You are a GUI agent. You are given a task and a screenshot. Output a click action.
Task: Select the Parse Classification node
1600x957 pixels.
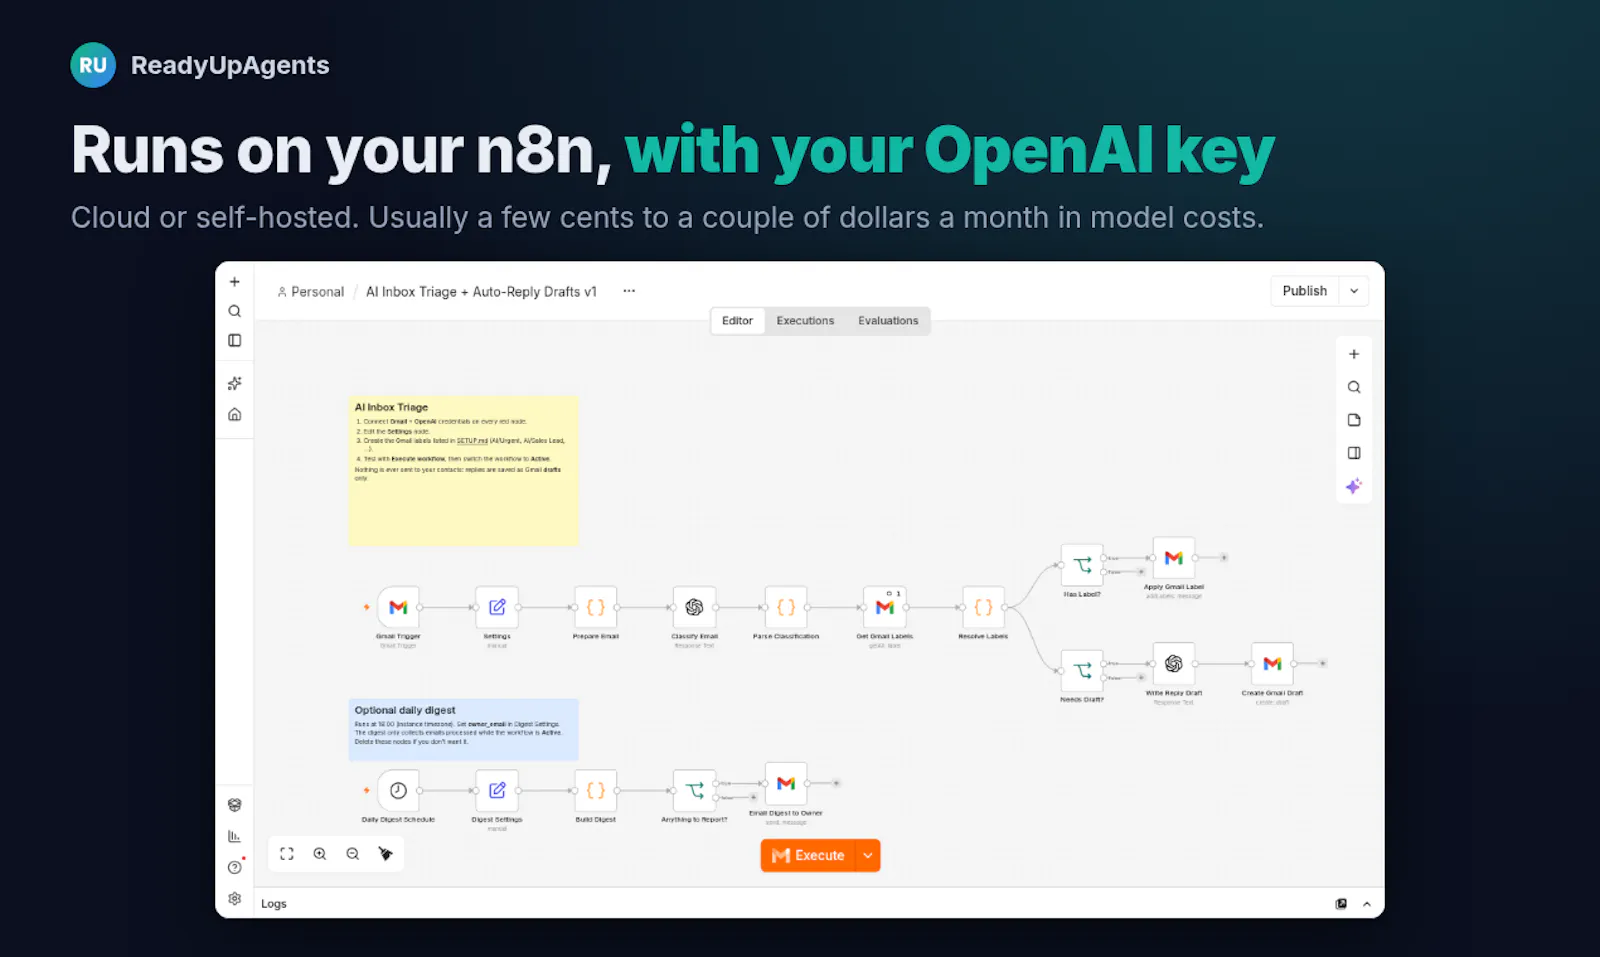pos(786,607)
